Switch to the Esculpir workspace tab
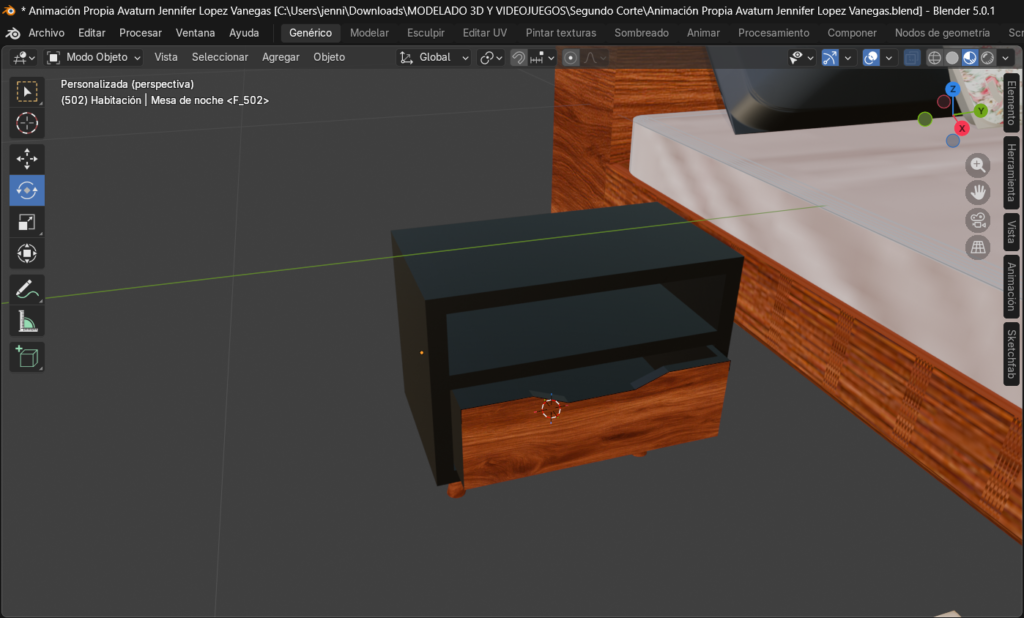 click(x=425, y=33)
